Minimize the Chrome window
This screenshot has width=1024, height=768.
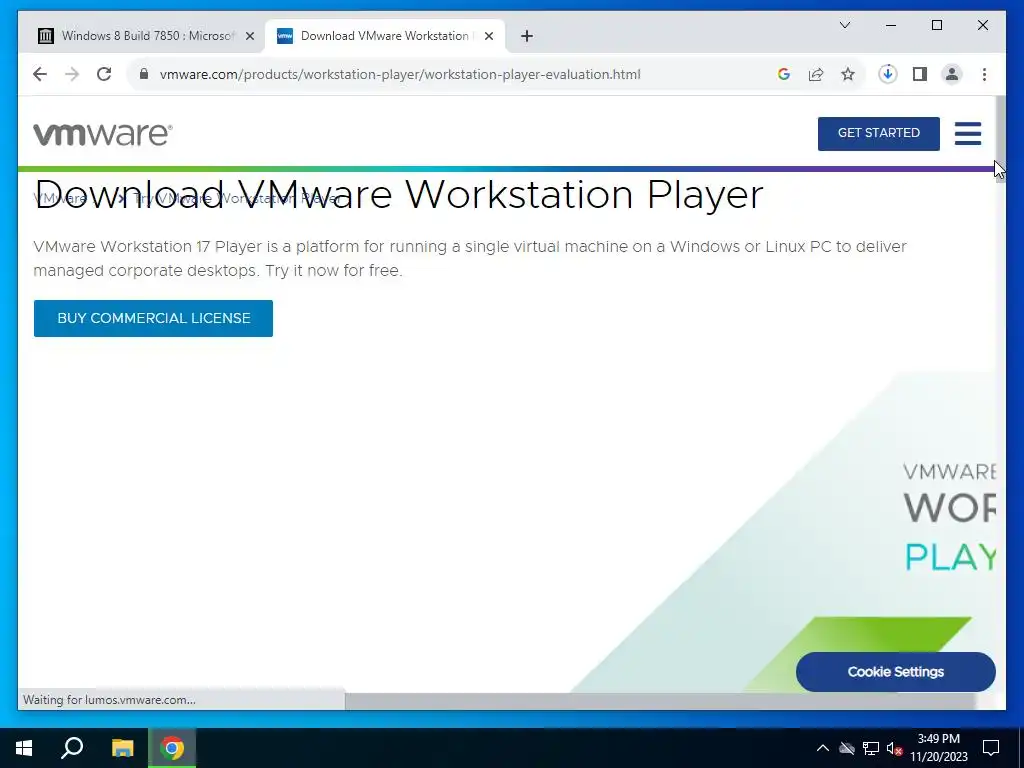(891, 25)
